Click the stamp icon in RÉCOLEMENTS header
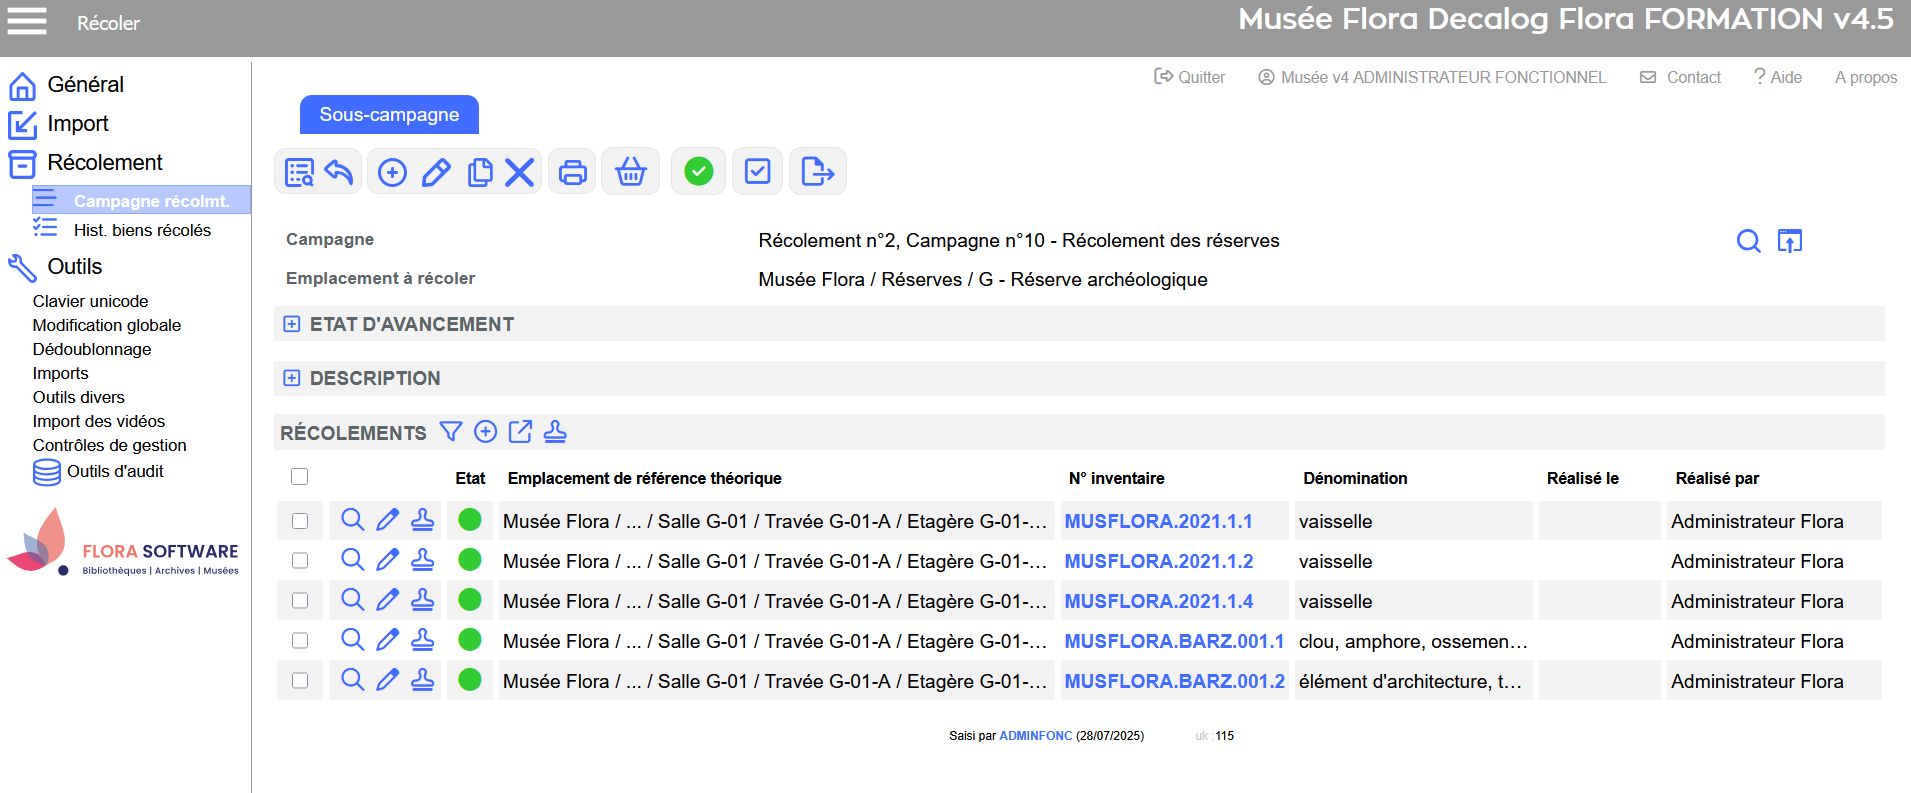This screenshot has height=793, width=1911. click(x=555, y=432)
